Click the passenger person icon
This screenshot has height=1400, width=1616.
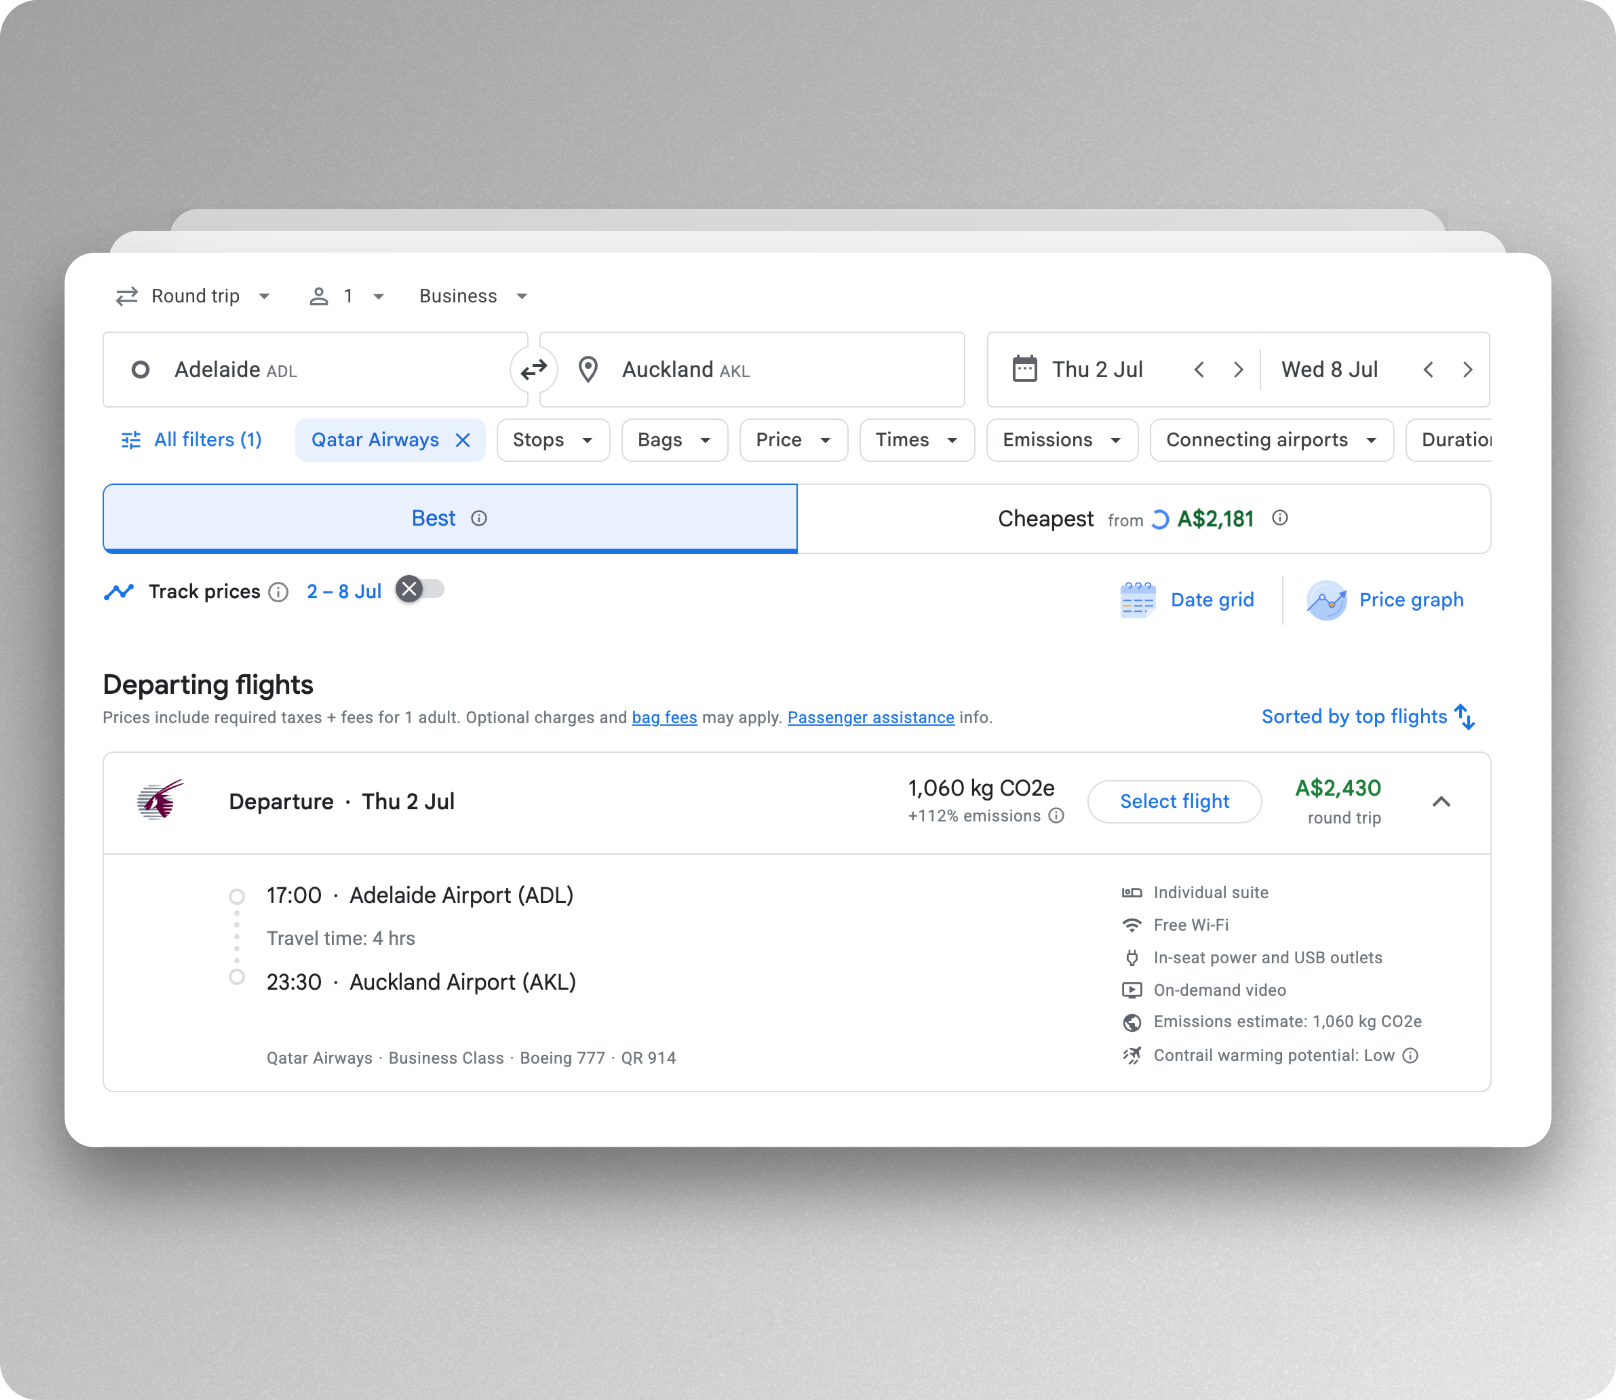pos(319,296)
